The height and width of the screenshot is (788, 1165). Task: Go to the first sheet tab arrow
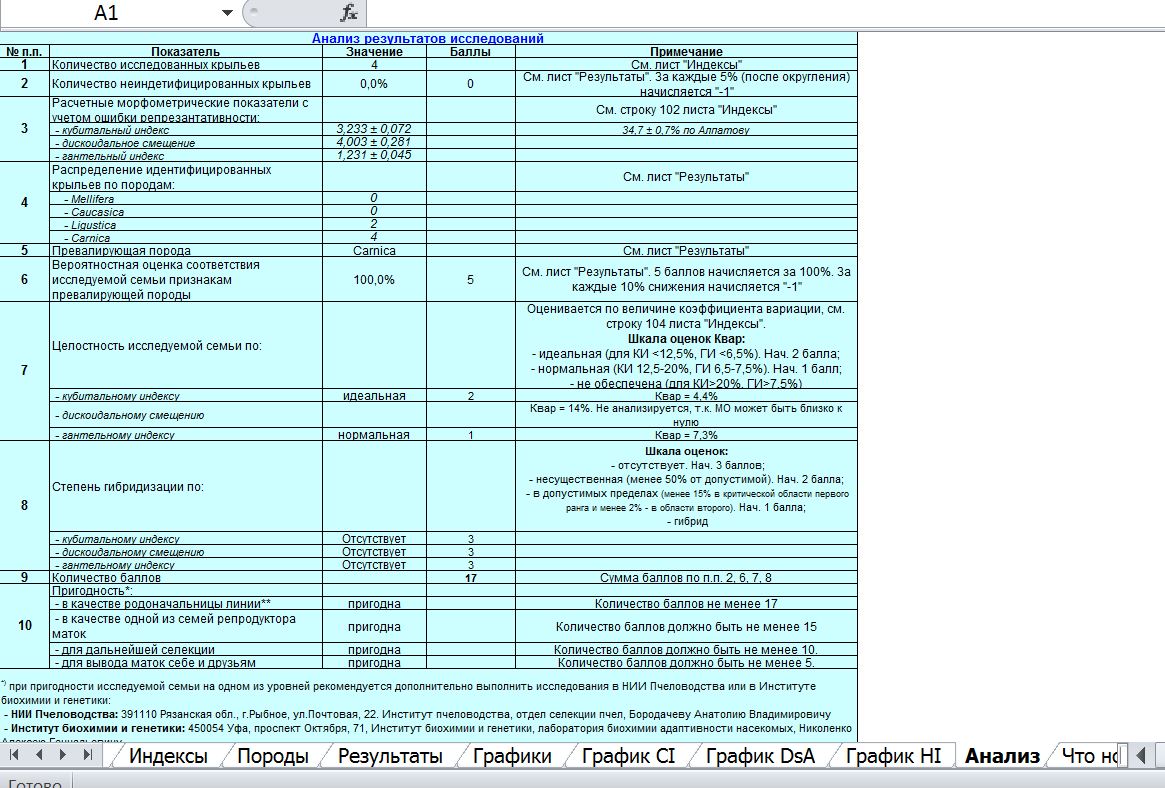(14, 755)
